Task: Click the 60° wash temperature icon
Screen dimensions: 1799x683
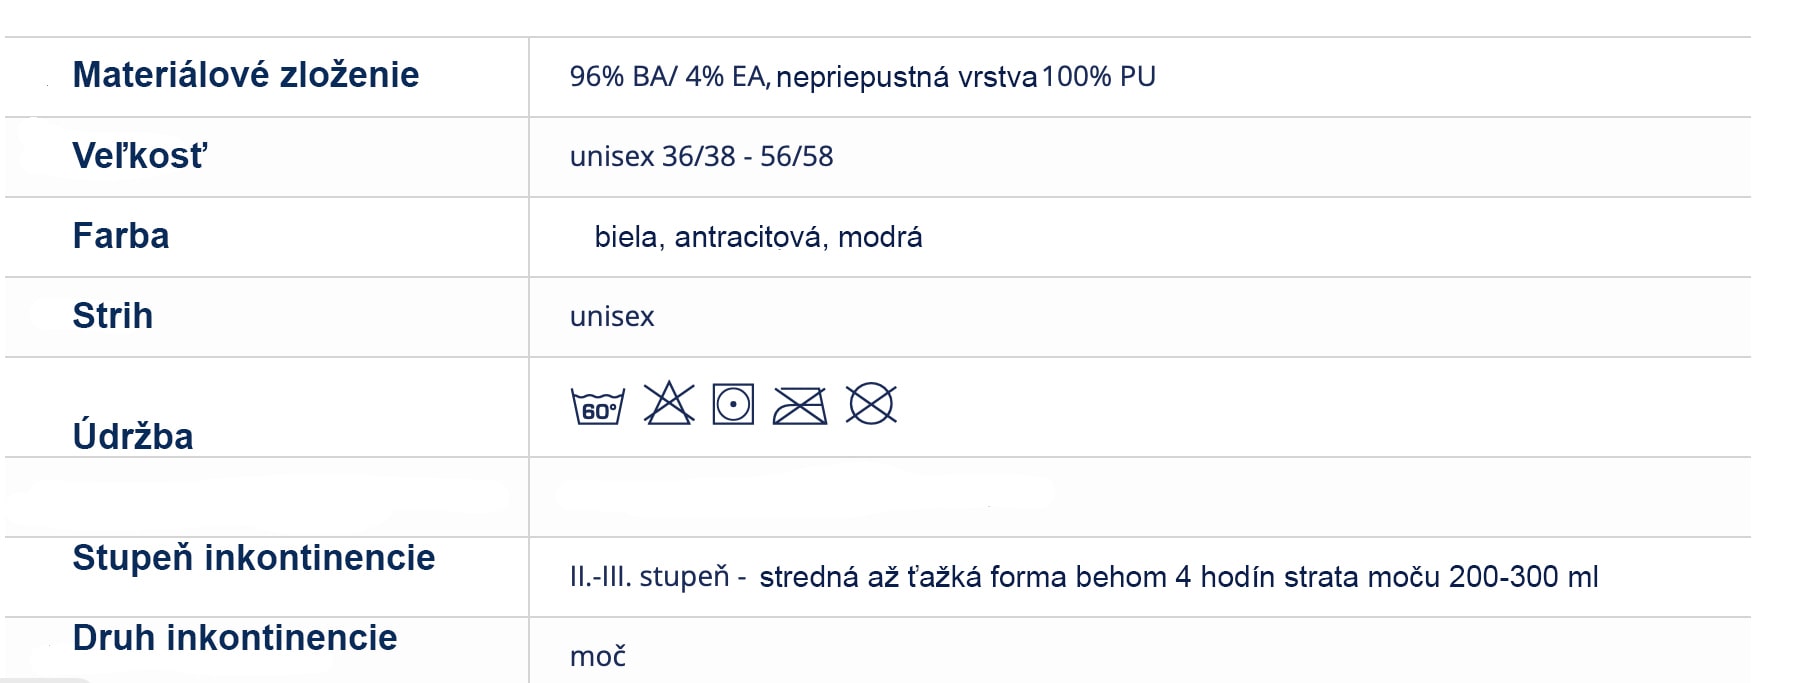Action: (598, 406)
